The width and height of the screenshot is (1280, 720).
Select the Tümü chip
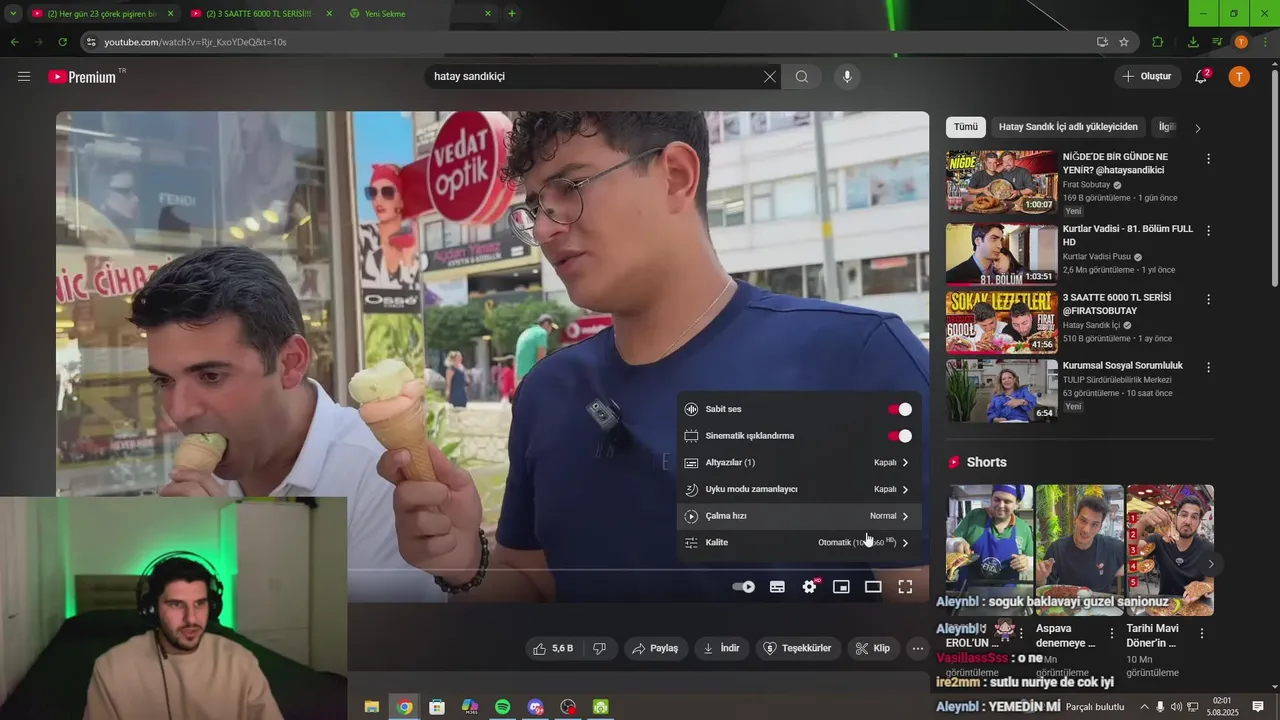965,127
